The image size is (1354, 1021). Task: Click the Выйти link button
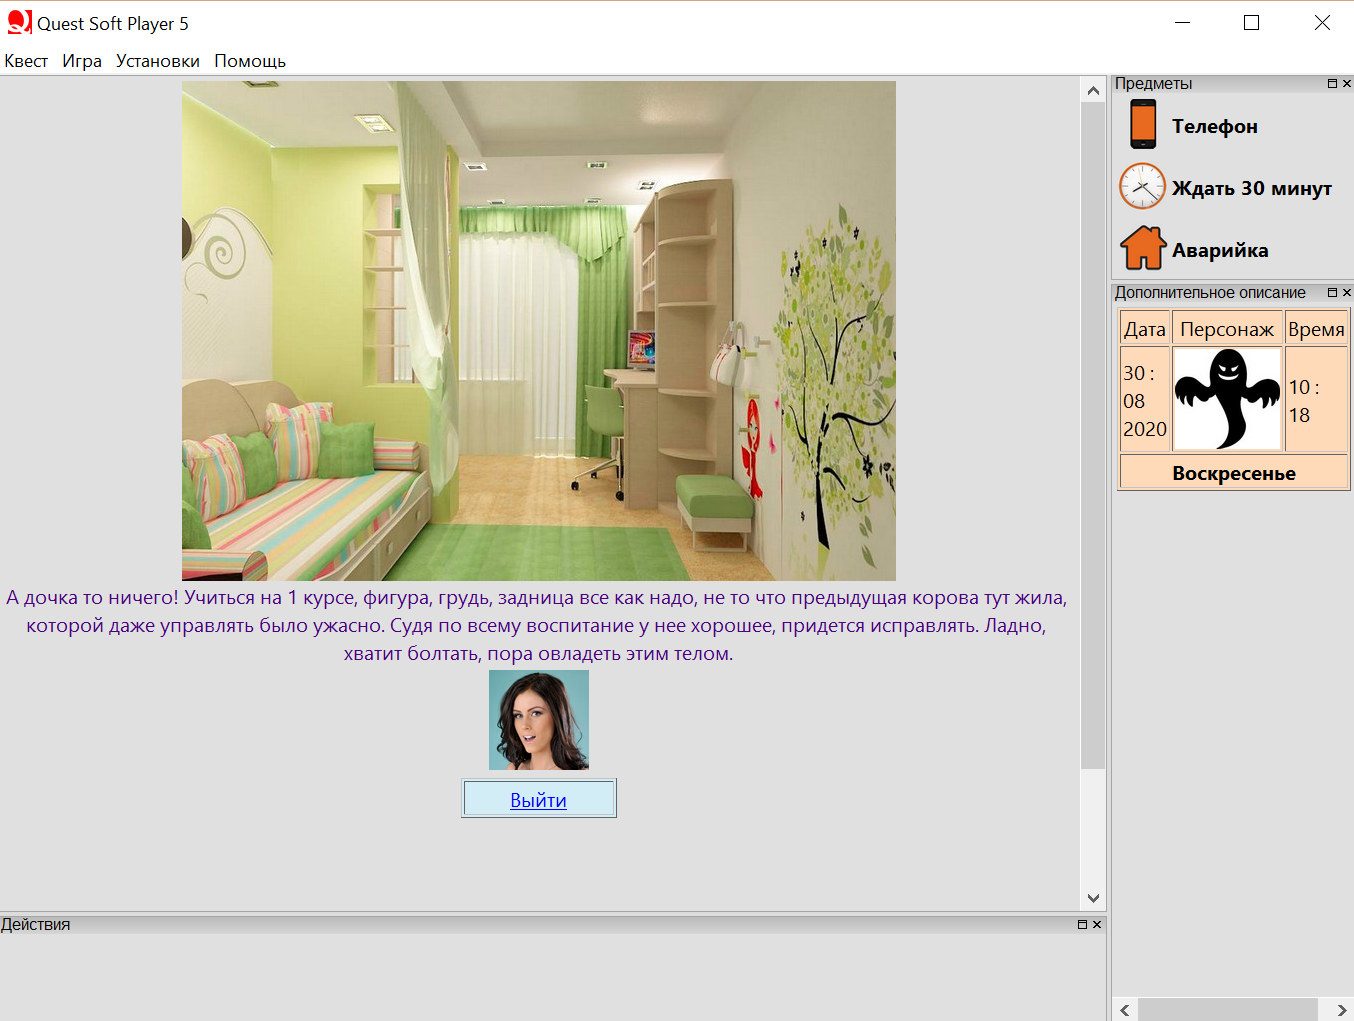tap(538, 799)
